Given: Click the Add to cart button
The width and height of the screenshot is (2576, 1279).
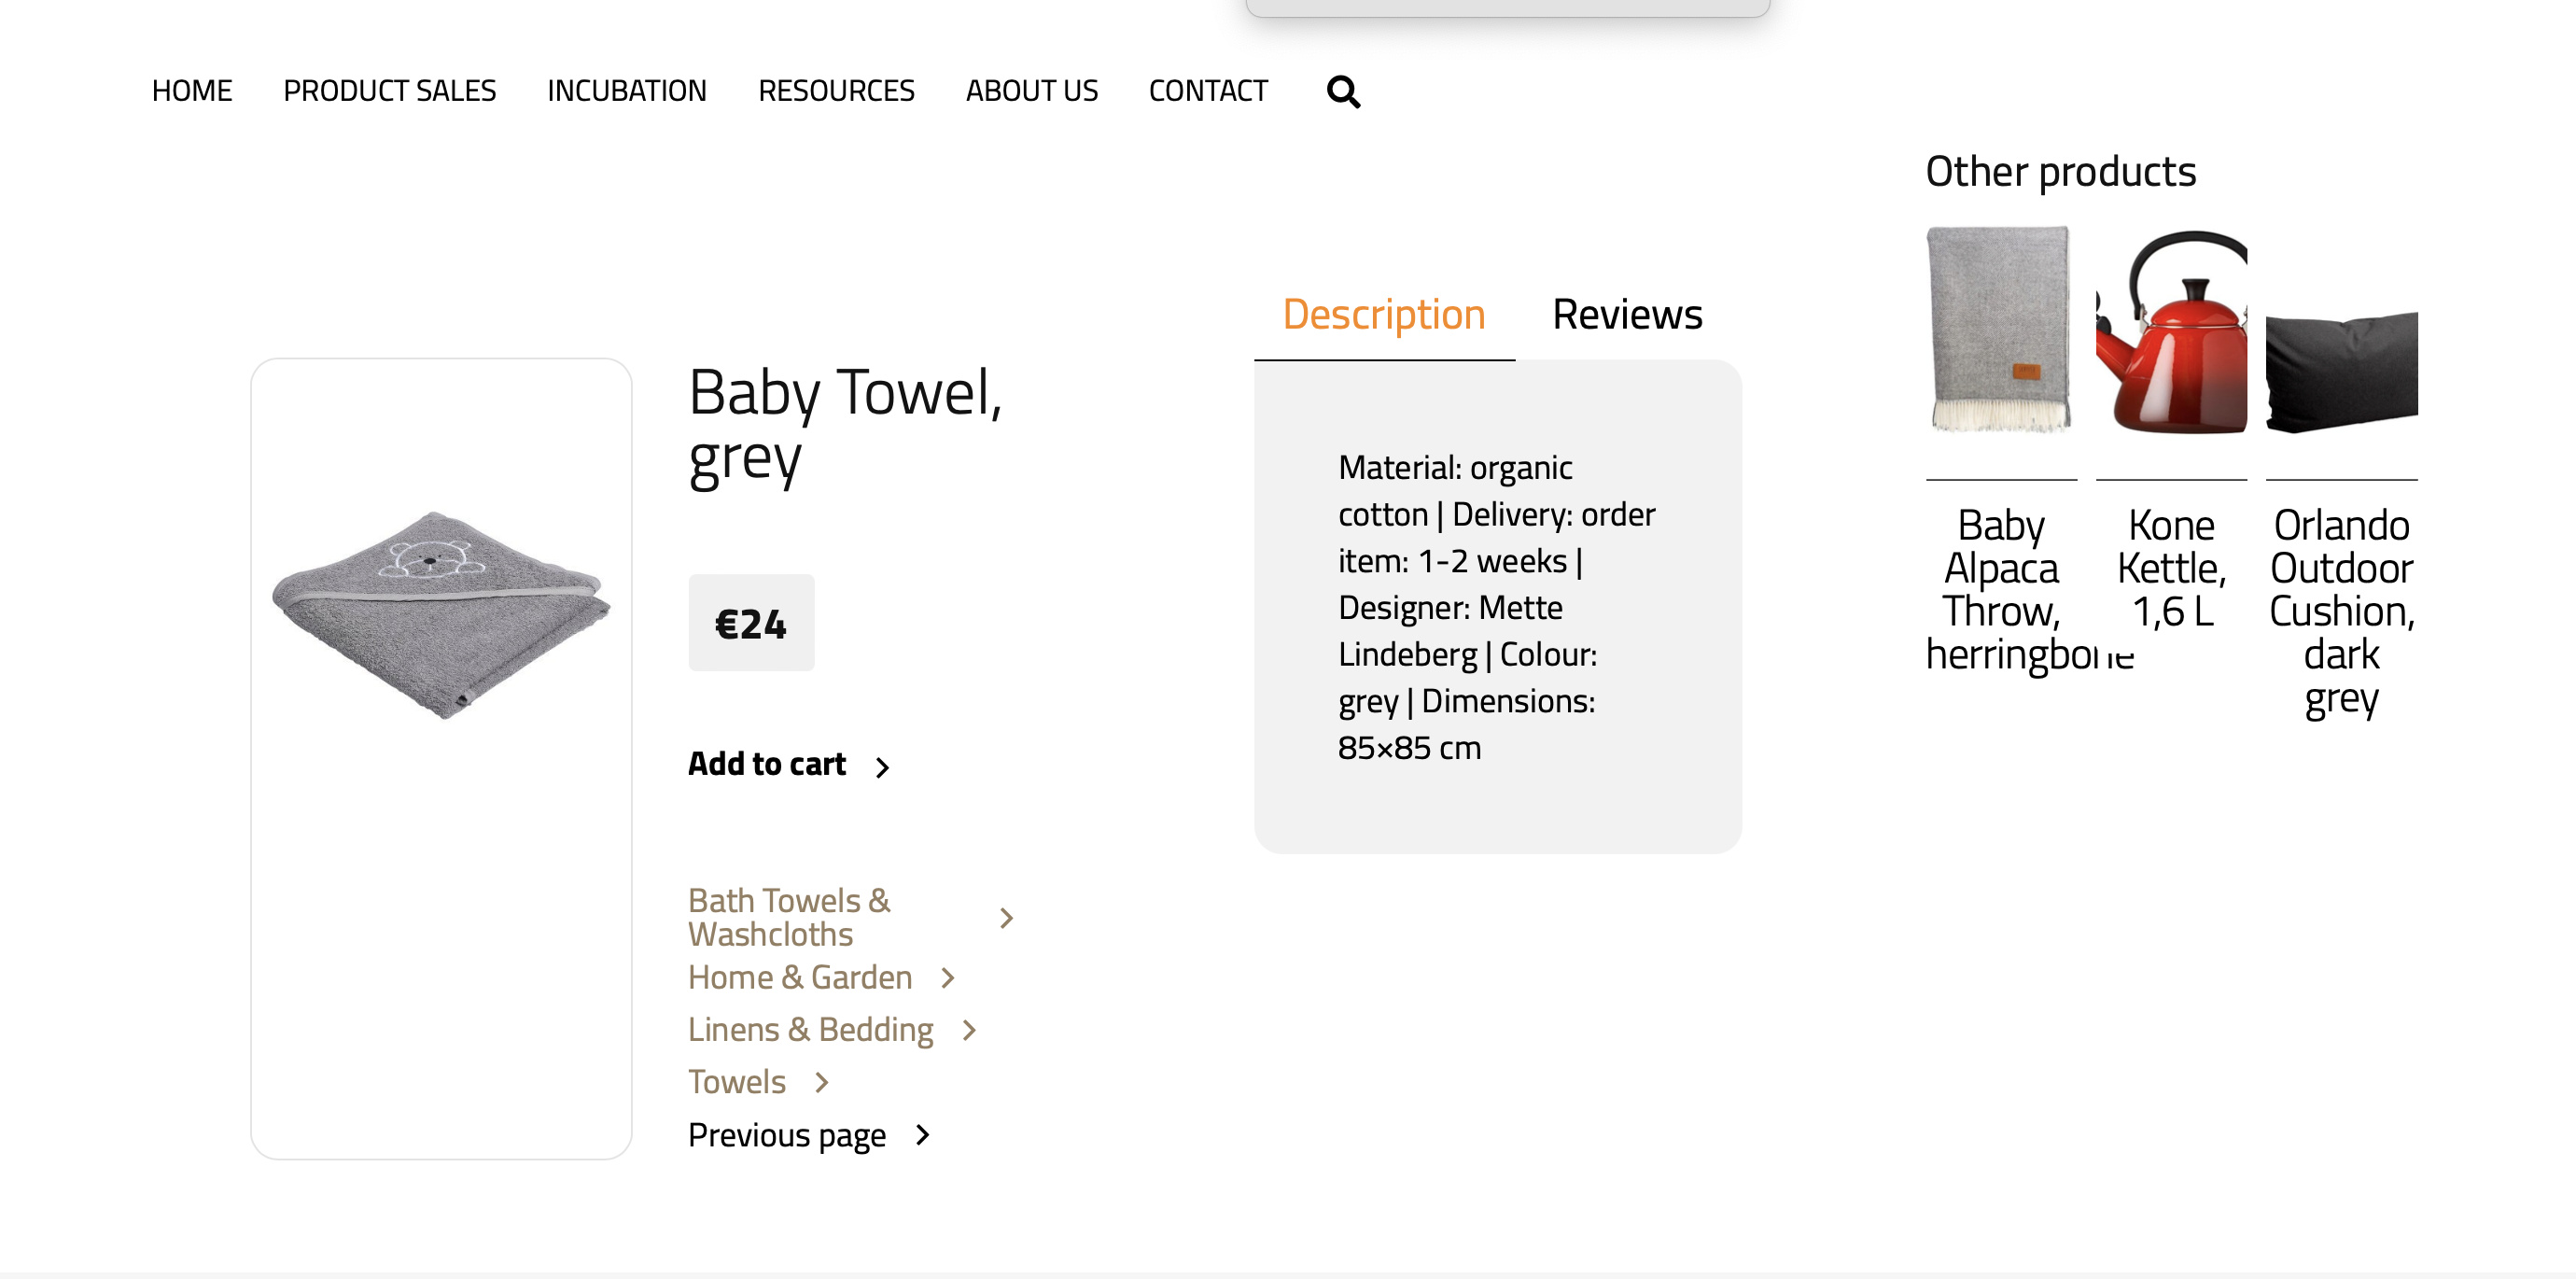Looking at the screenshot, I should 767,764.
